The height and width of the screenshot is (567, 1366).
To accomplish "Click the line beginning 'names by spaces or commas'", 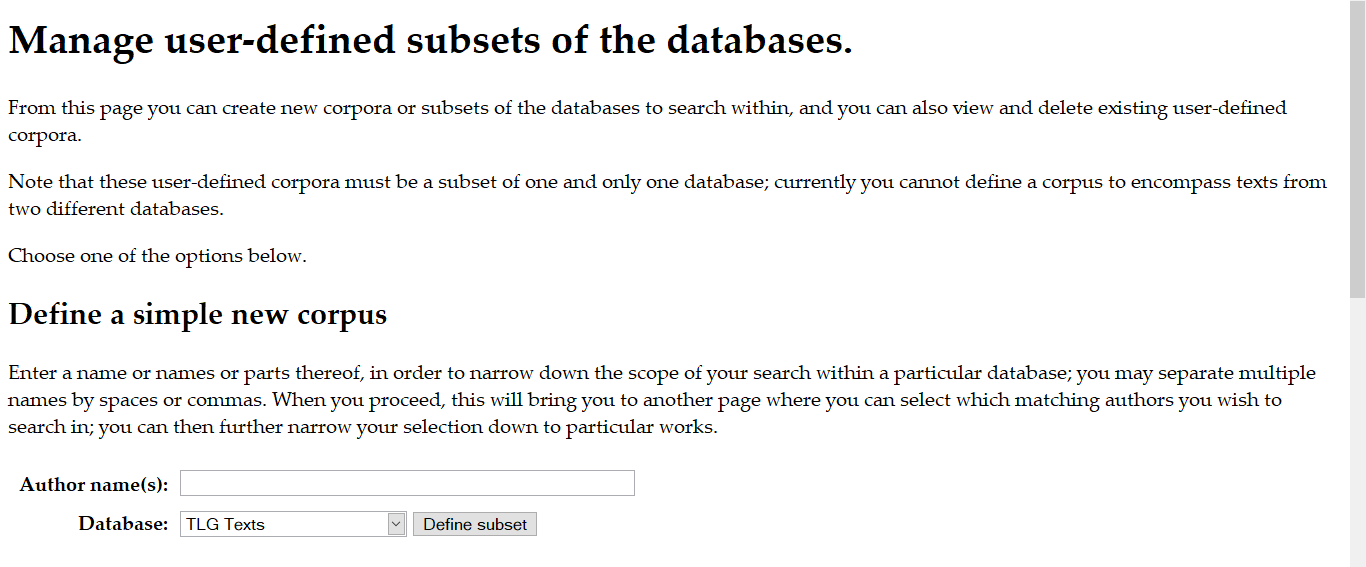I will coord(645,401).
